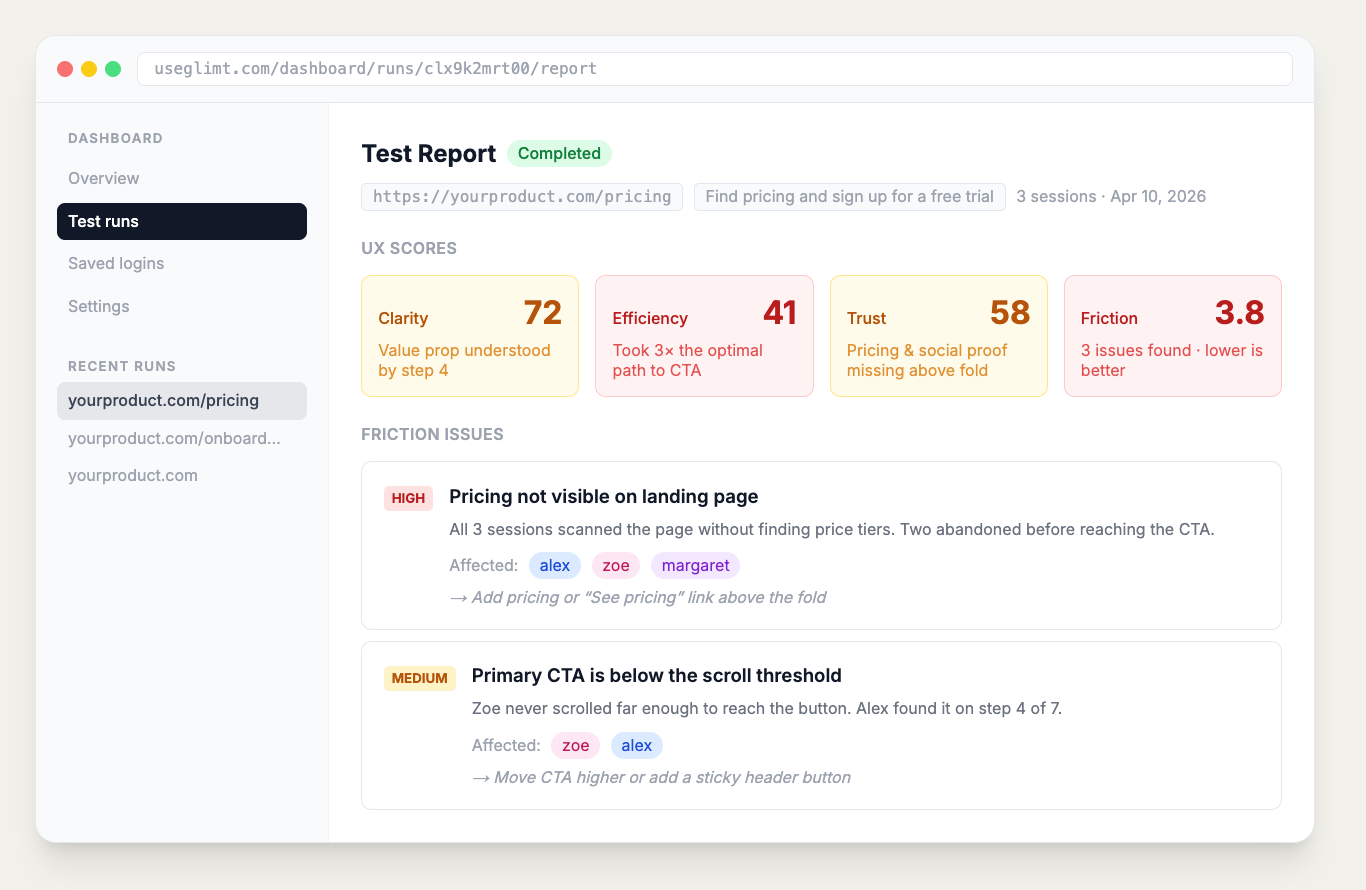Image resolution: width=1366 pixels, height=890 pixels.
Task: Click the green maximize window dot
Action: pyautogui.click(x=113, y=69)
